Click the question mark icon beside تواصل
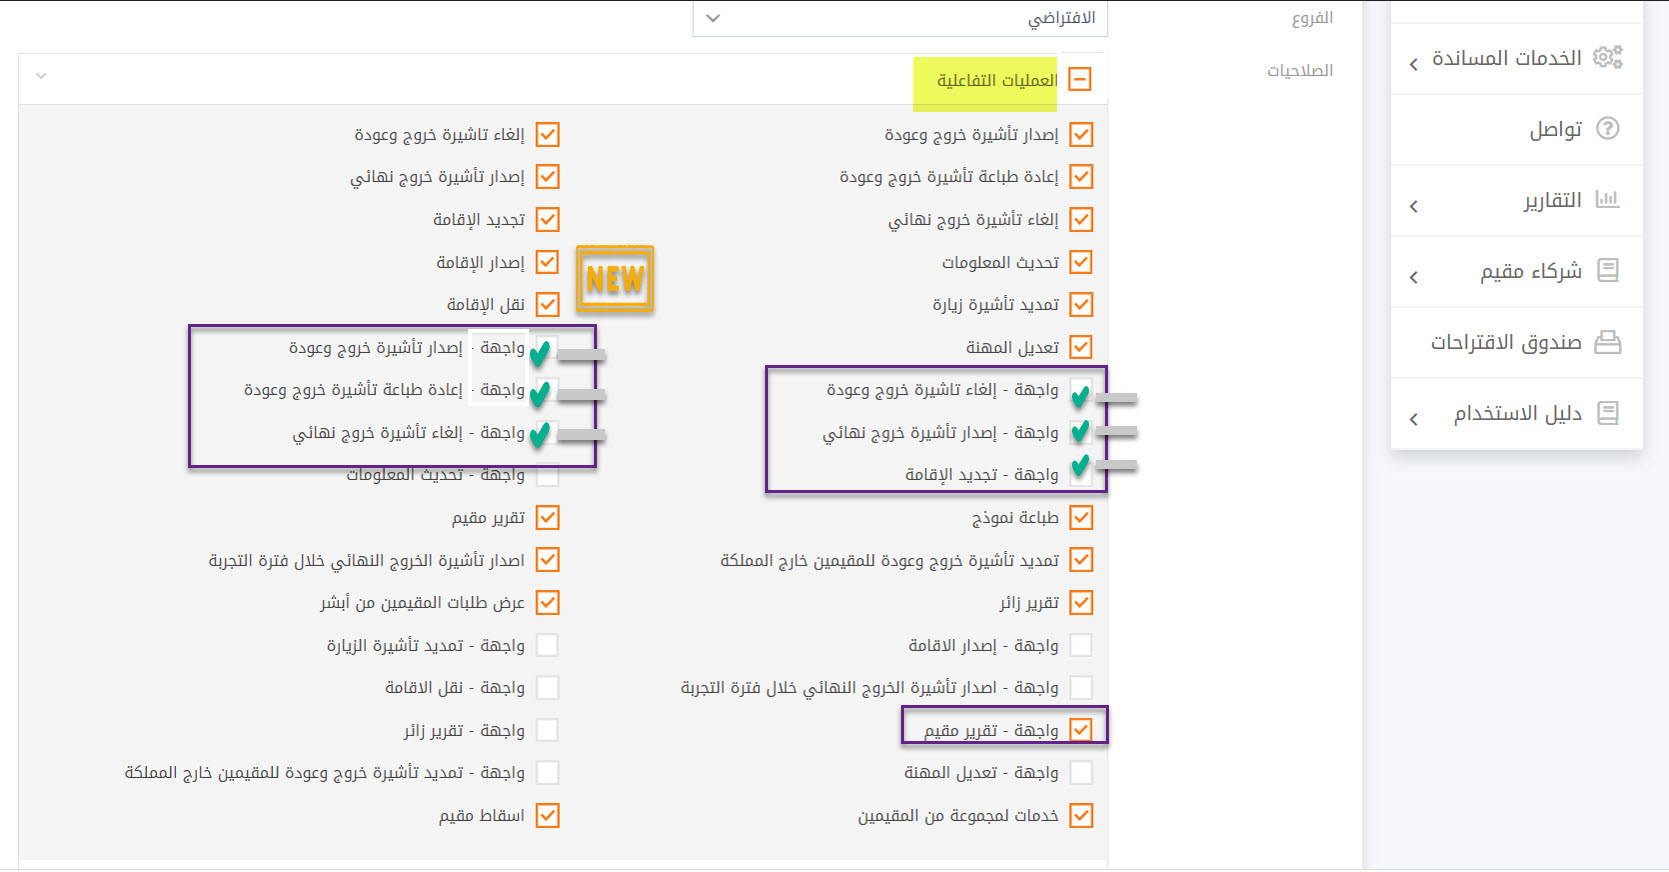 point(1607,129)
